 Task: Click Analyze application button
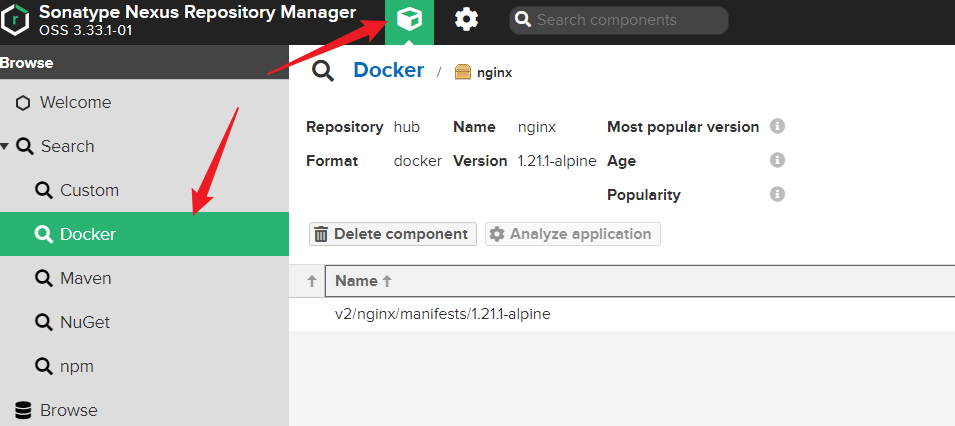573,234
